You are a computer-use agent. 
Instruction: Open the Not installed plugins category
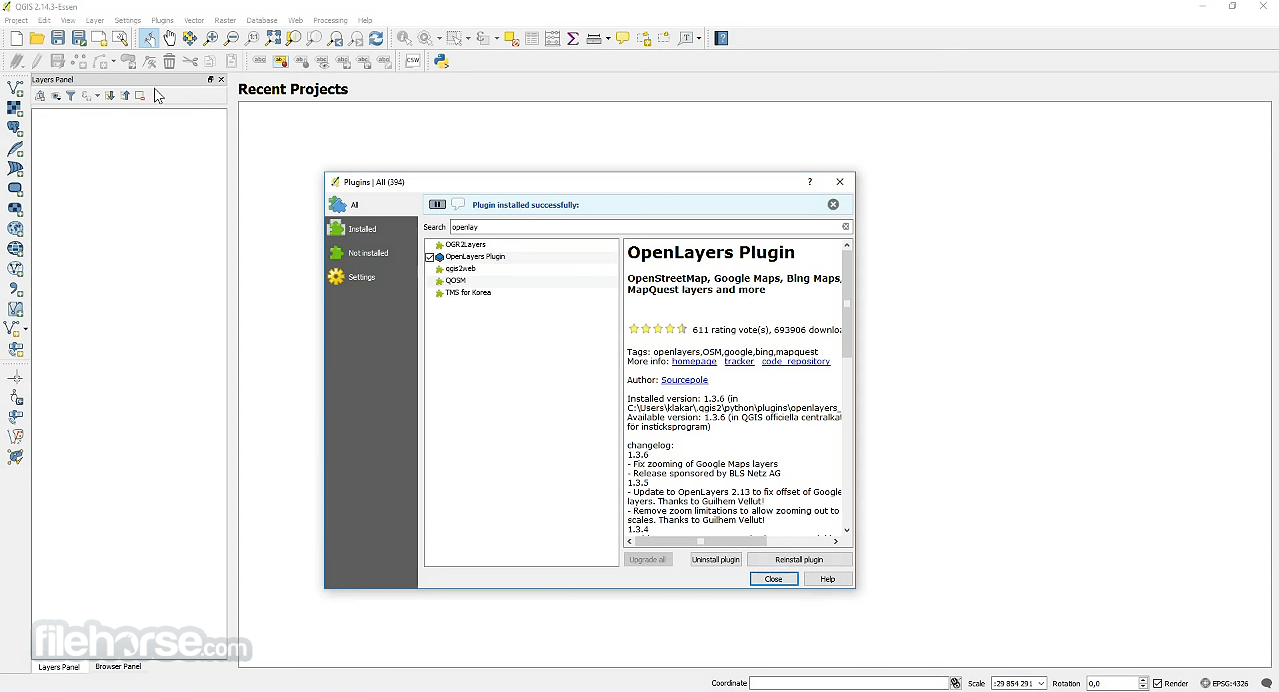[371, 253]
